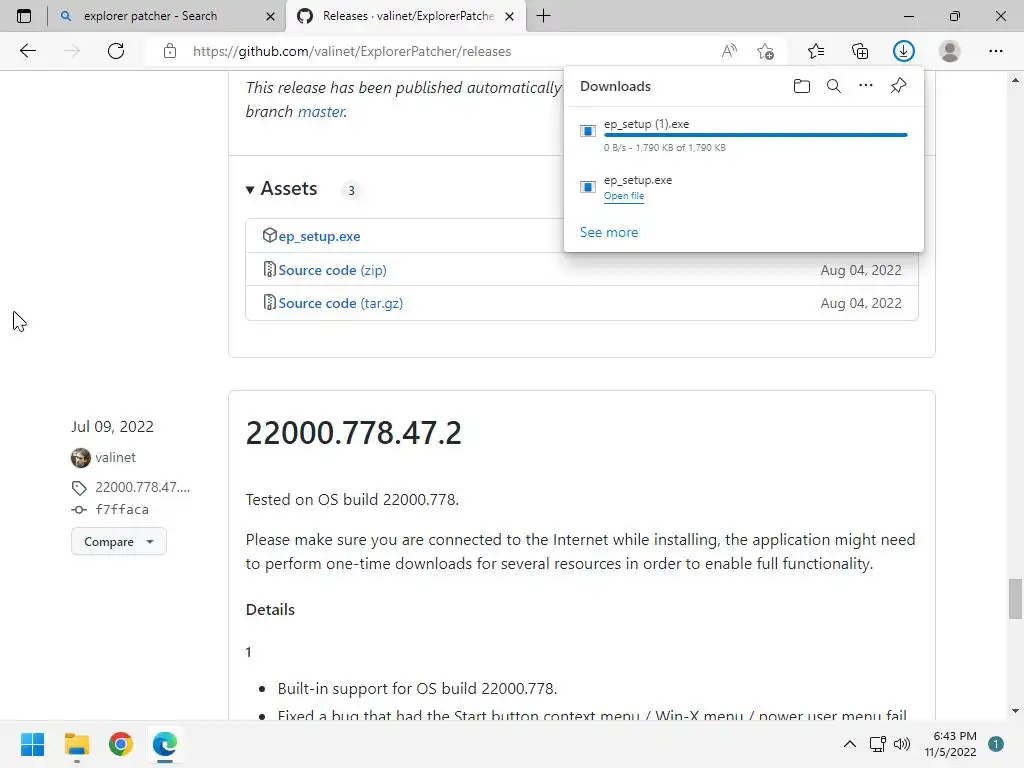Click valinet's avatar image
The height and width of the screenshot is (768, 1024).
pyautogui.click(x=80, y=458)
